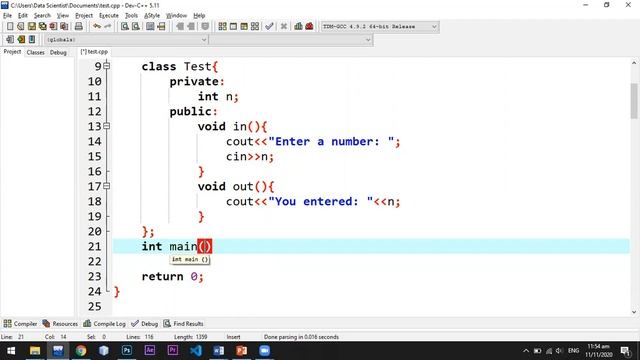Open the (globals) scope dropdown
The image size is (640, 360).
tap(126, 40)
